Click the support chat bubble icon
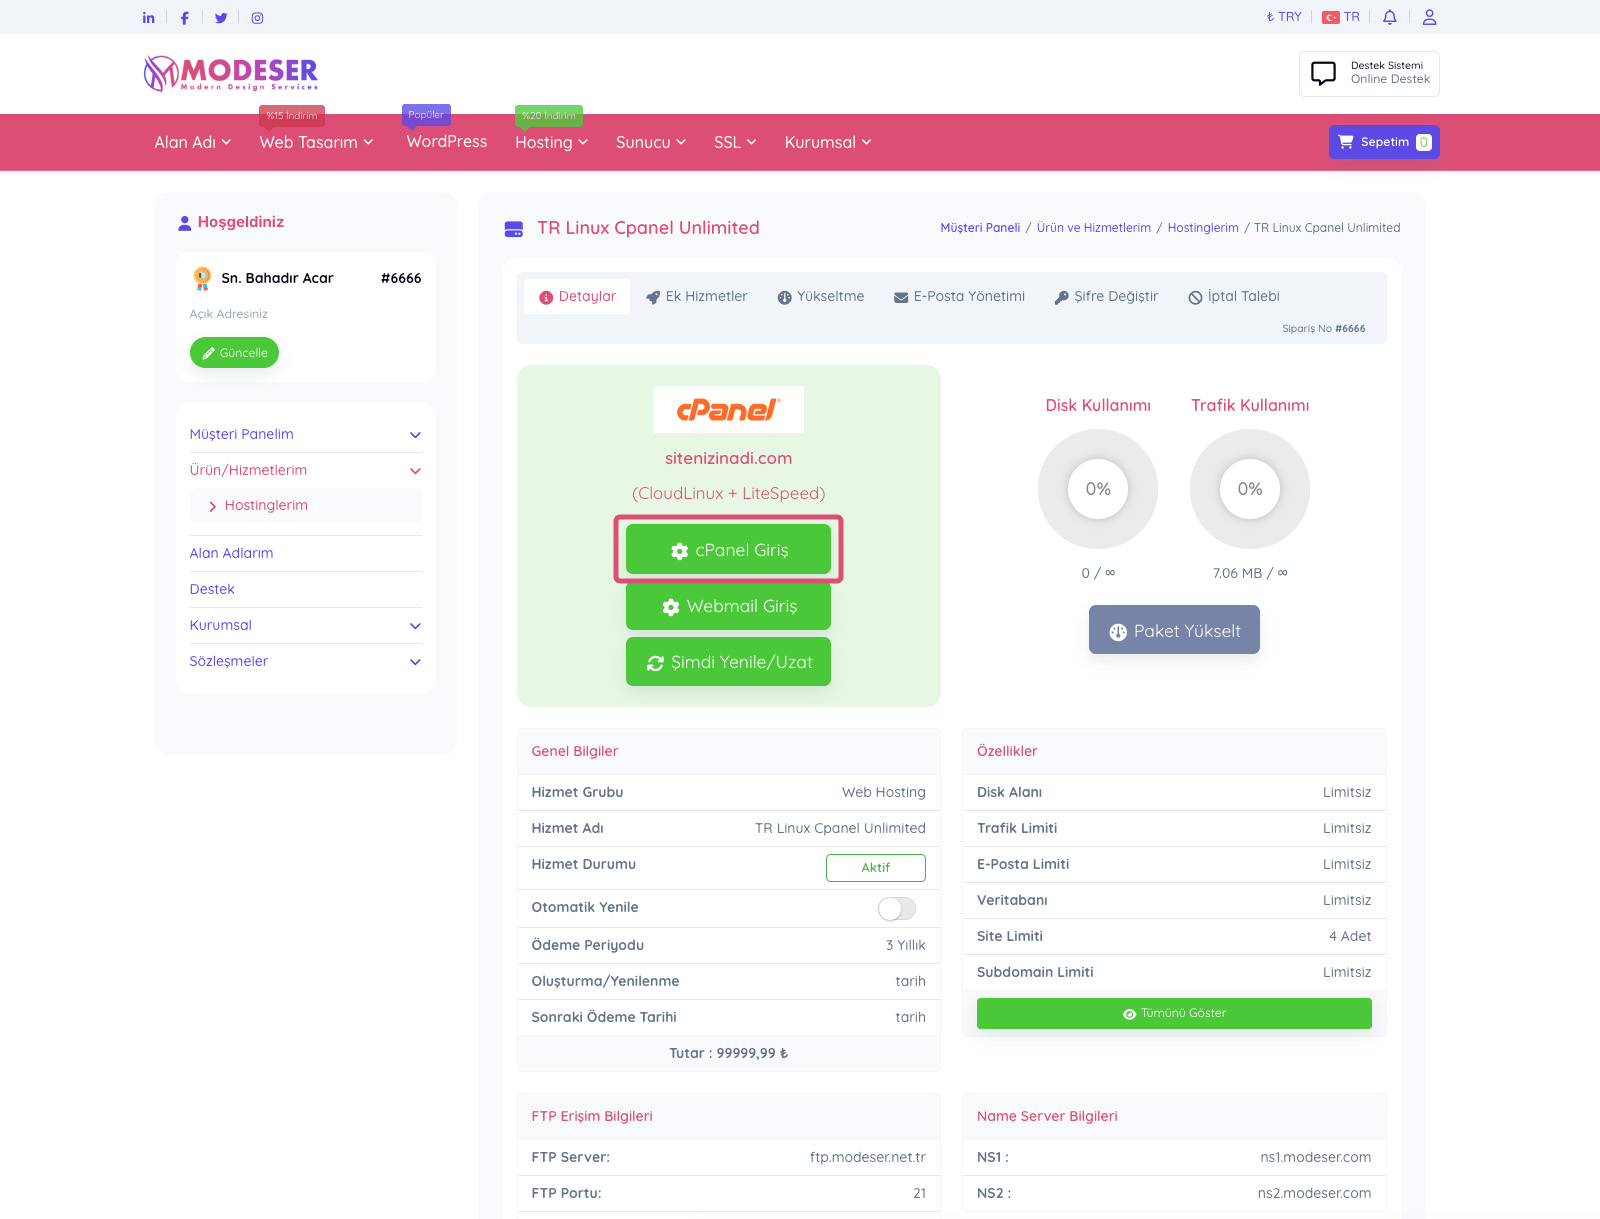 click(1323, 73)
